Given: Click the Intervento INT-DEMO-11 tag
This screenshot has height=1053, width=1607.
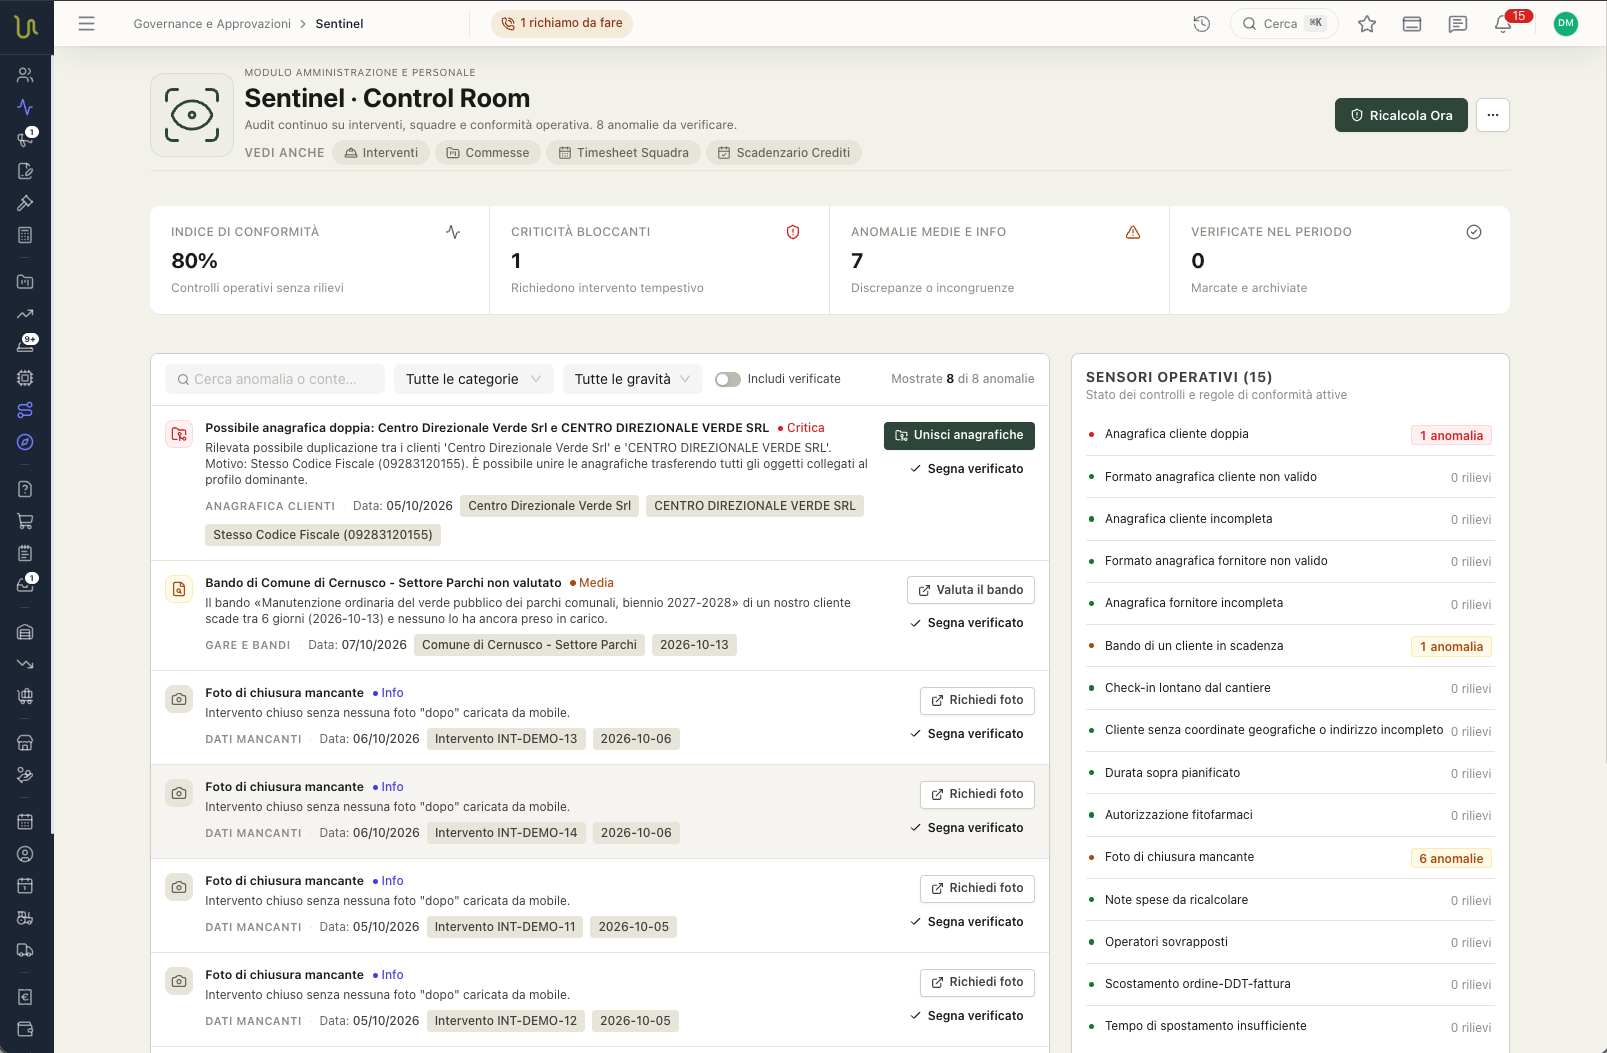Looking at the screenshot, I should point(505,927).
